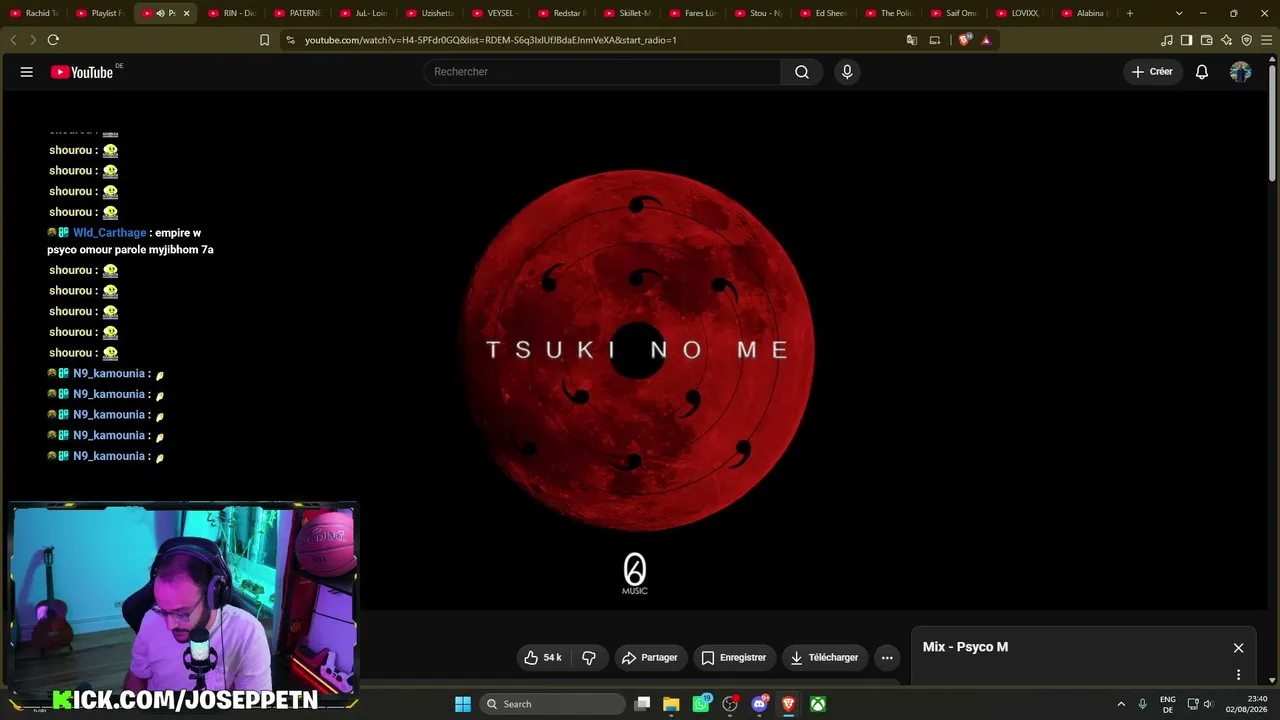Show hidden system tray icons

(1121, 704)
